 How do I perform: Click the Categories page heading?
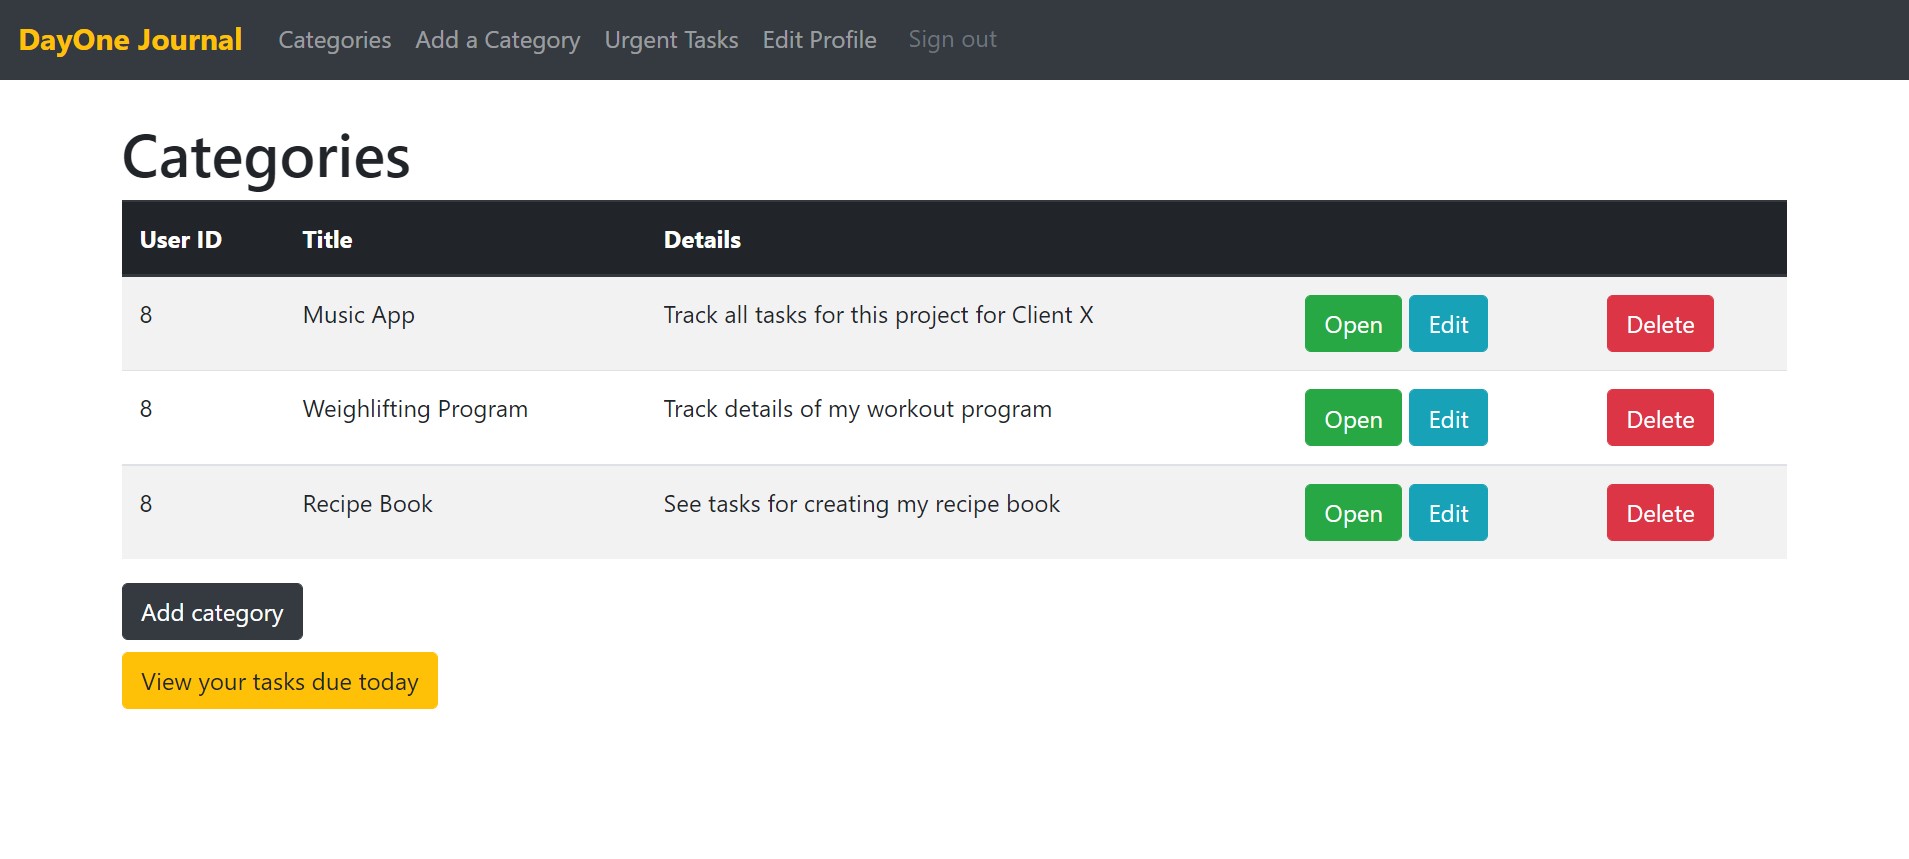tap(266, 157)
